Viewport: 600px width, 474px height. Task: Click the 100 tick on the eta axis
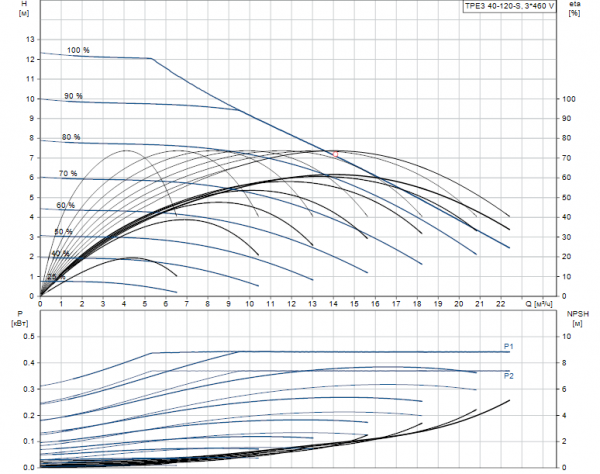(569, 99)
